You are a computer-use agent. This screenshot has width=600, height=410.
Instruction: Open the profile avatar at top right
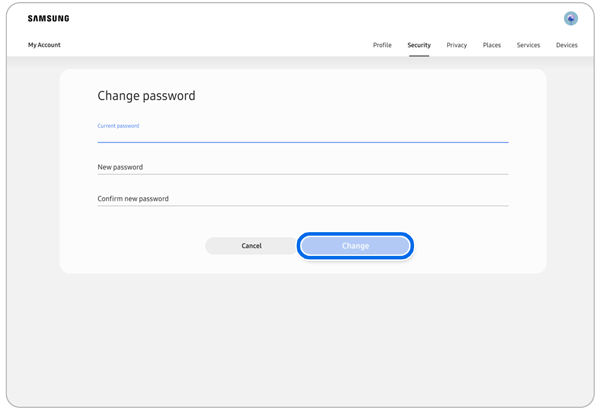571,19
